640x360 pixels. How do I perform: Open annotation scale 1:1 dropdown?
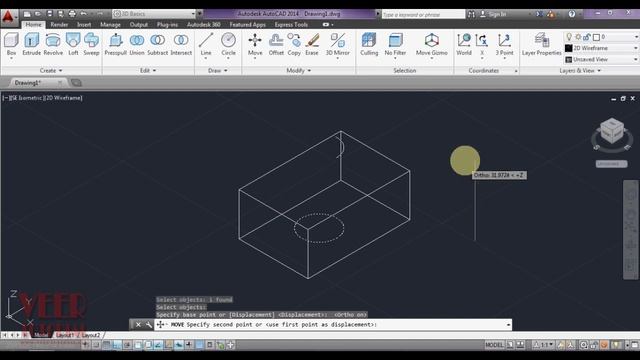pos(543,345)
